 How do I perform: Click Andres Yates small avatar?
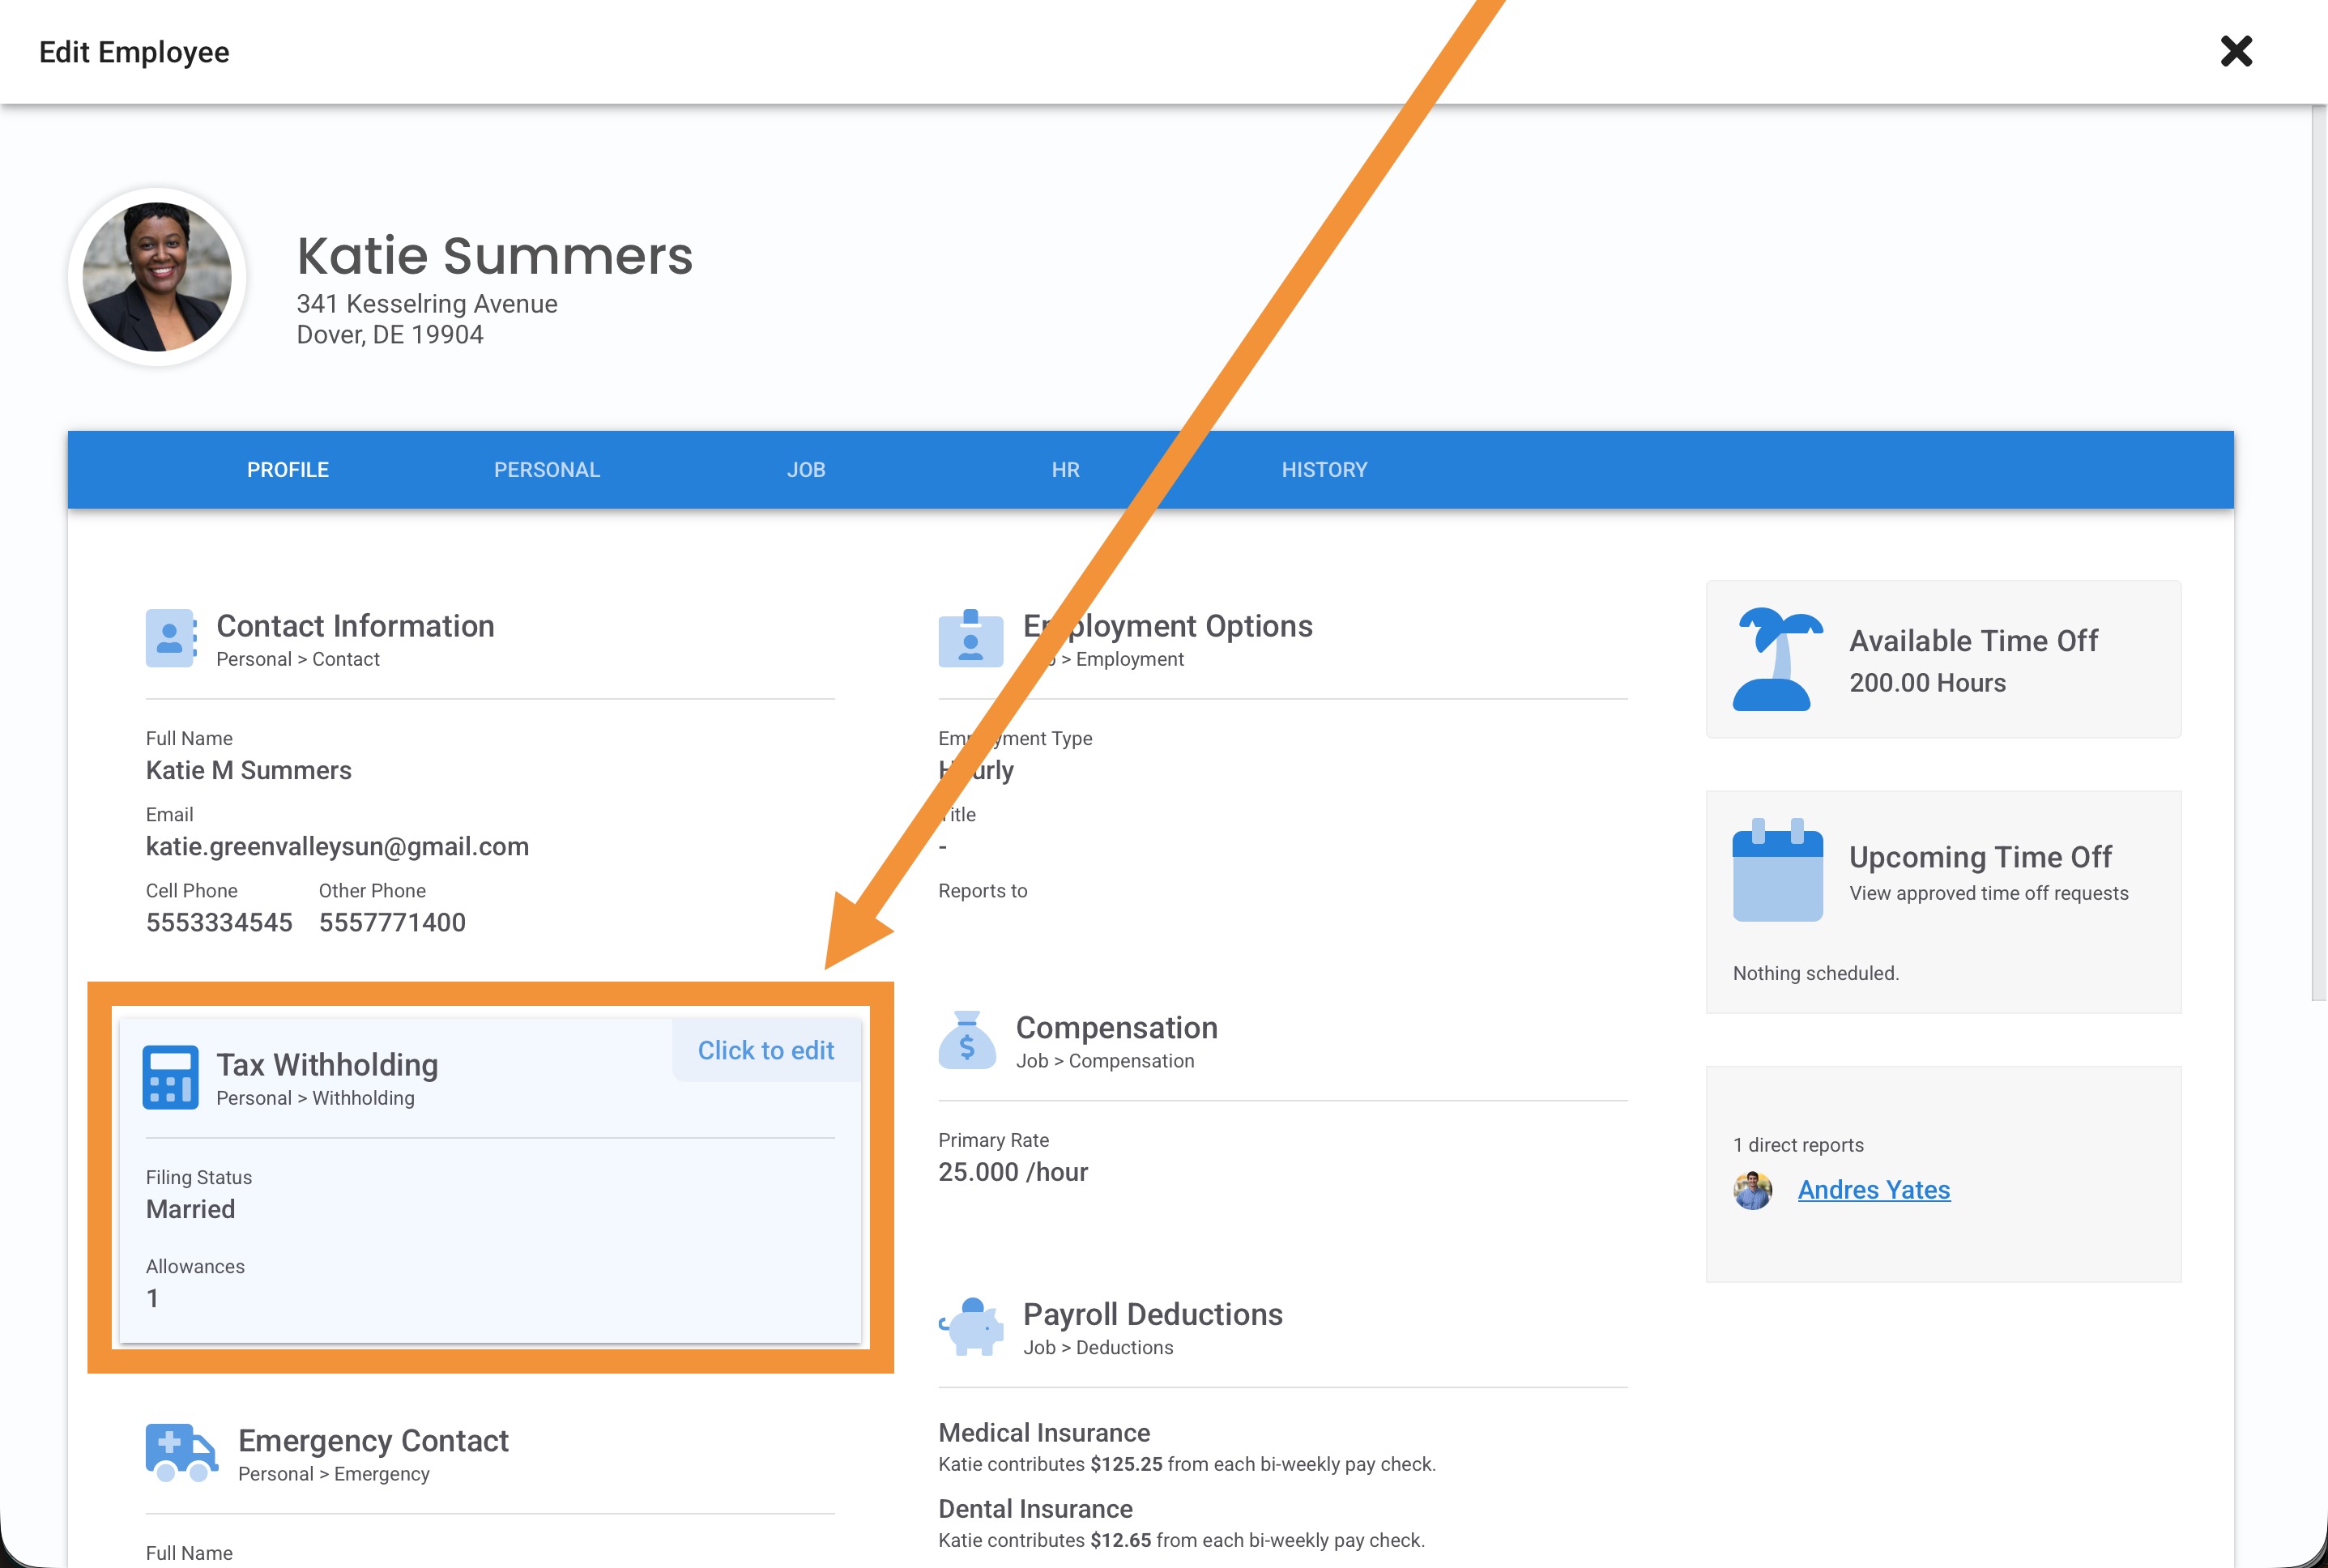tap(1752, 1190)
